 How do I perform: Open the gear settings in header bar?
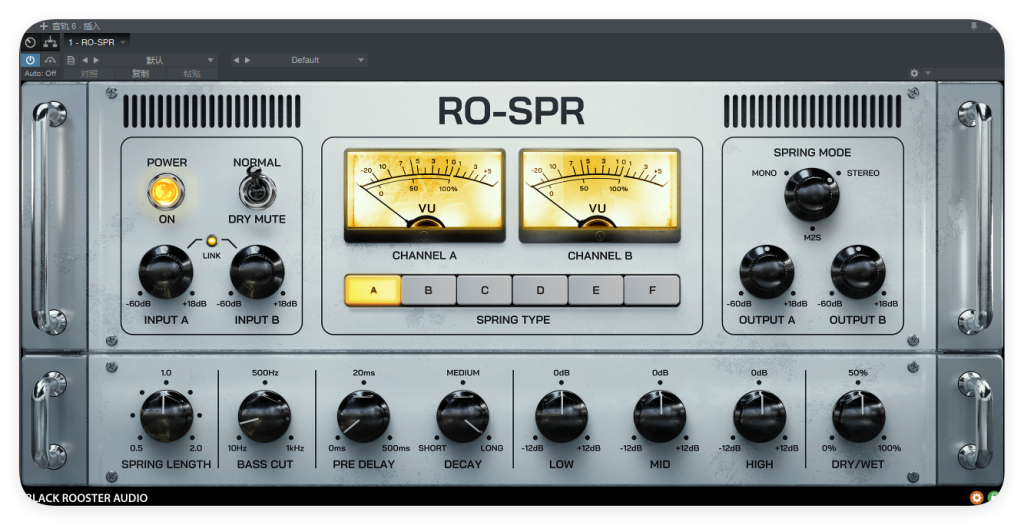(914, 73)
